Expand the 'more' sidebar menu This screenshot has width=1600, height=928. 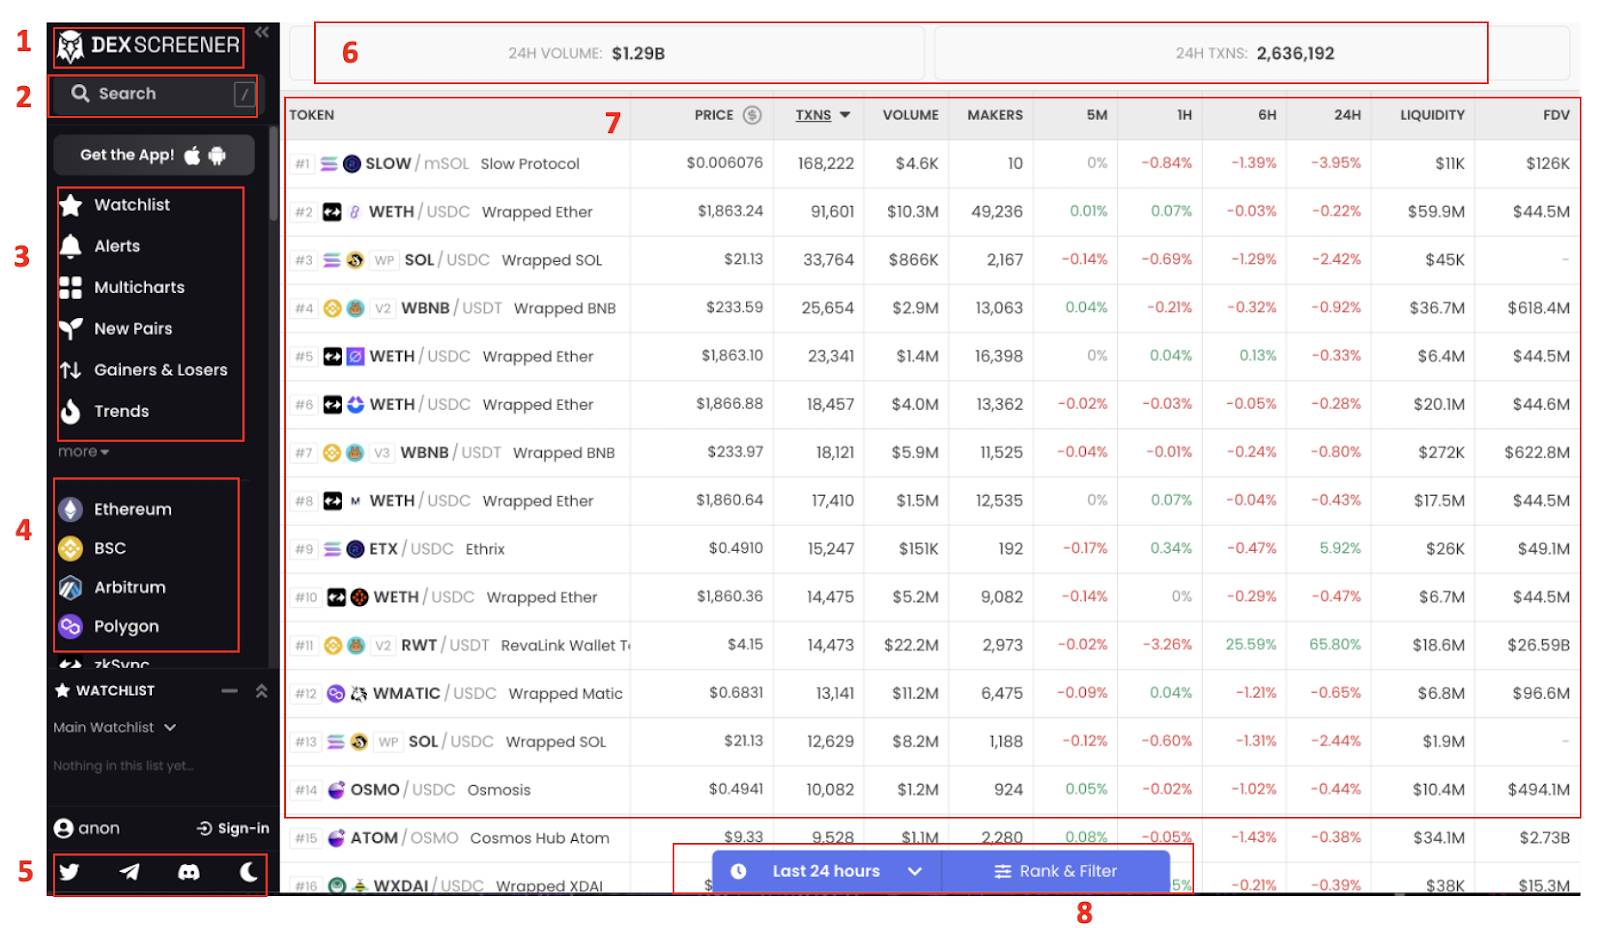[83, 452]
